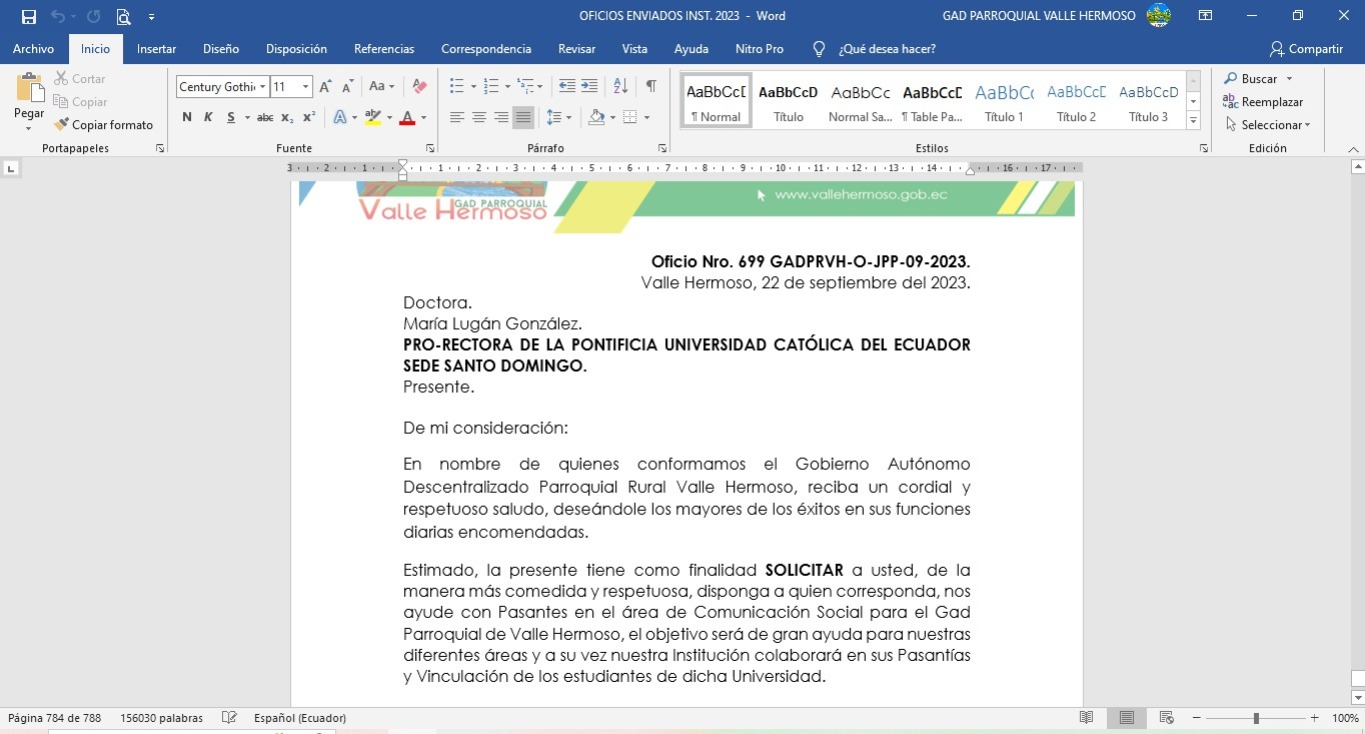Center align the text
The image size is (1365, 734).
click(479, 117)
